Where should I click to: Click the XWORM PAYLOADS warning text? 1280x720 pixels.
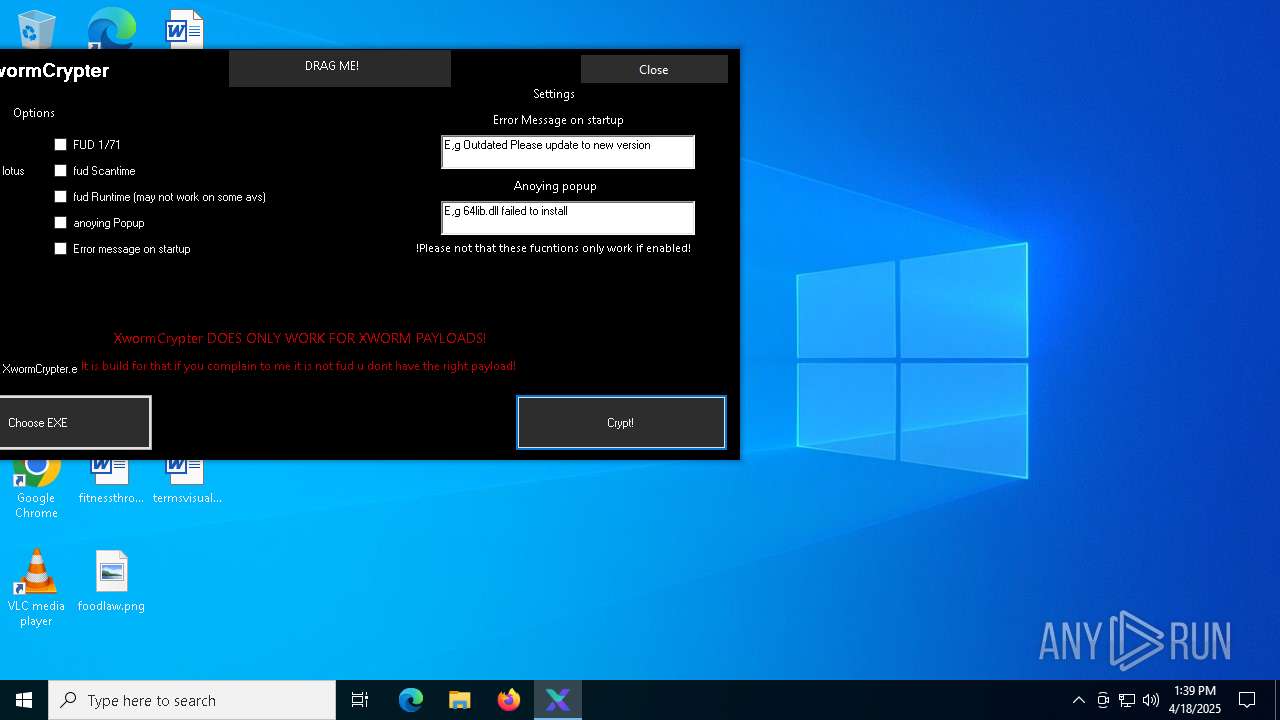300,338
